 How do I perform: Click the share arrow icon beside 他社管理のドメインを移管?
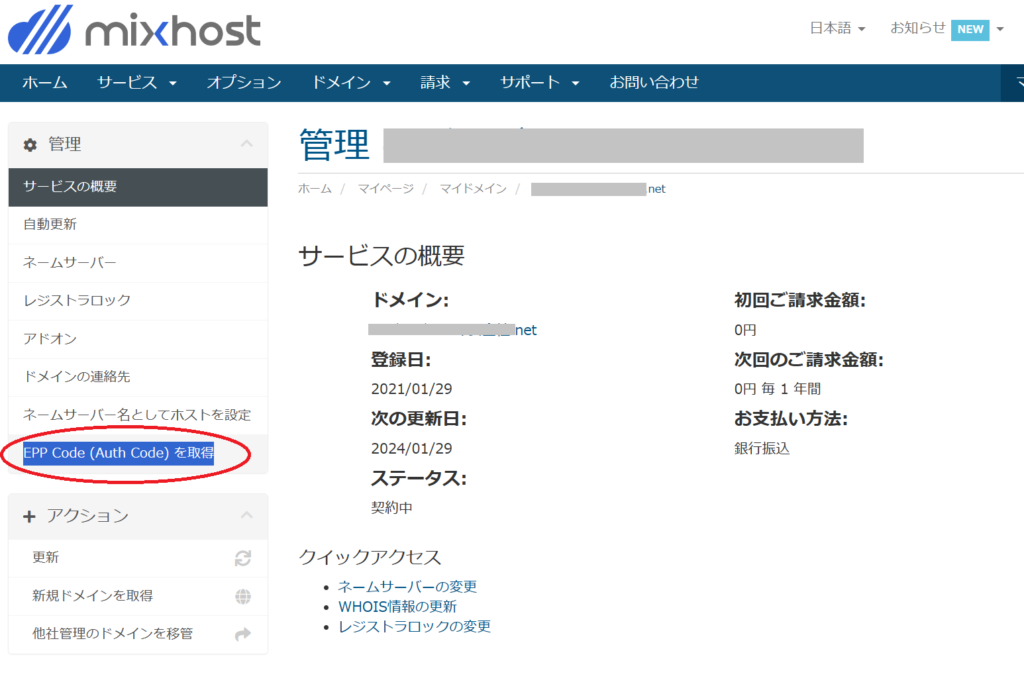pos(242,634)
